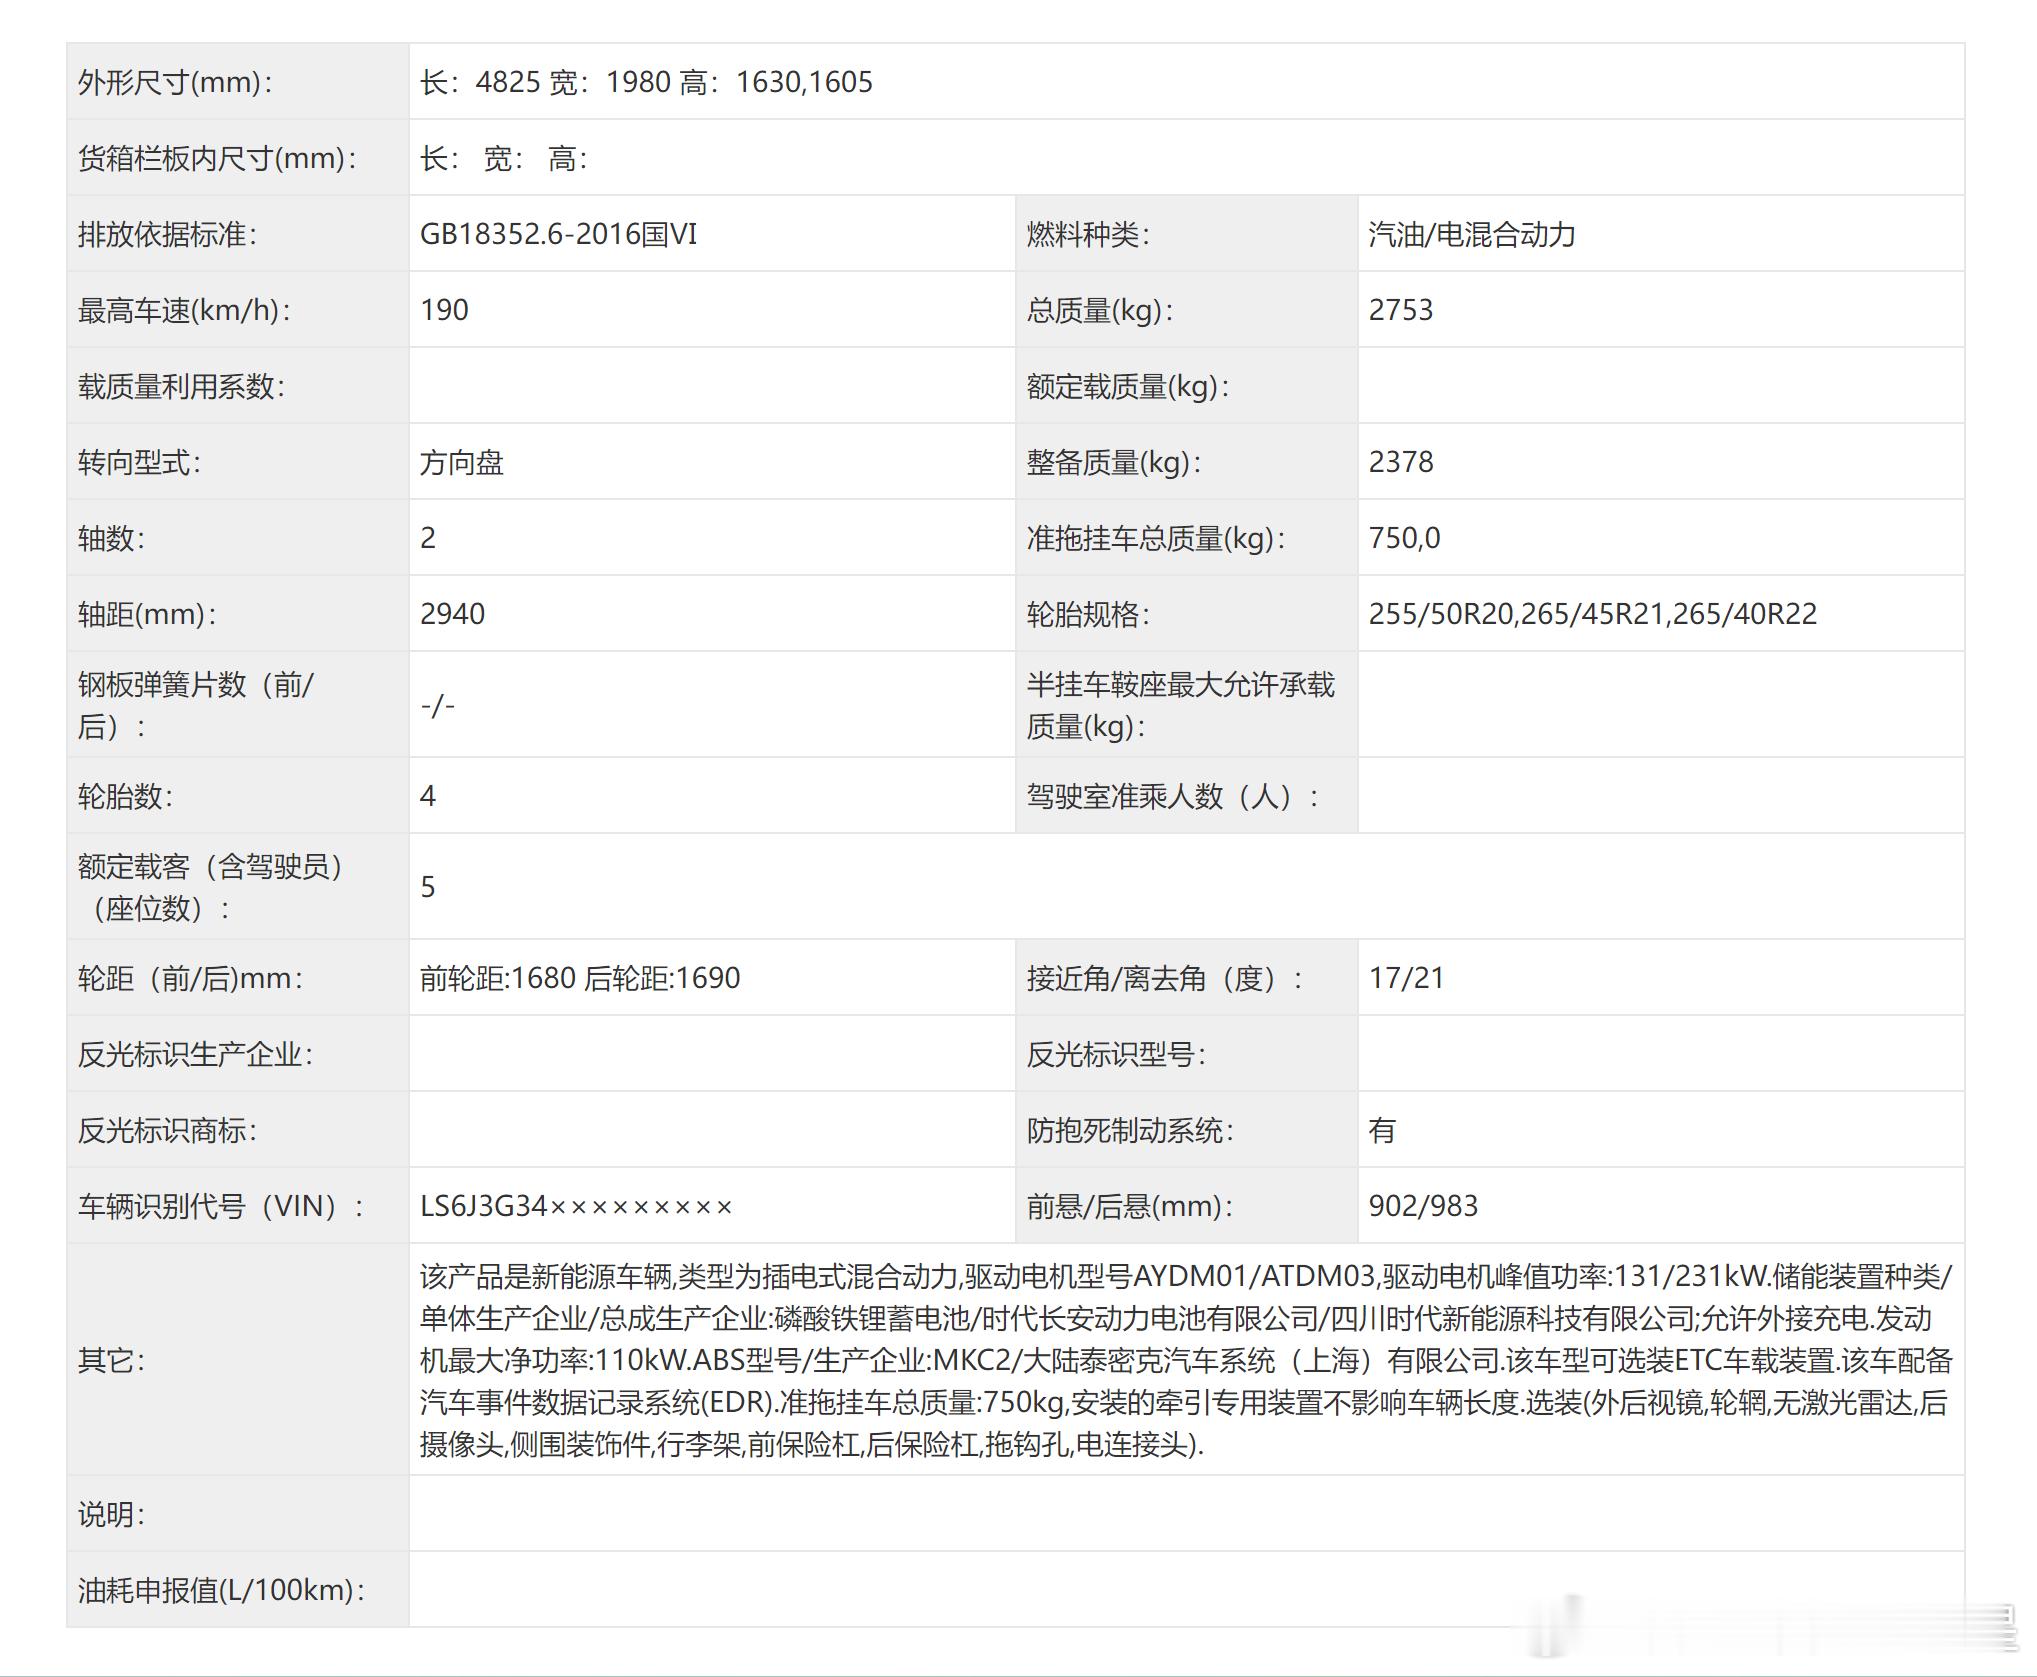The height and width of the screenshot is (1677, 2037).
Task: Select the 外形尺寸(mm) label cell
Action: pos(238,81)
